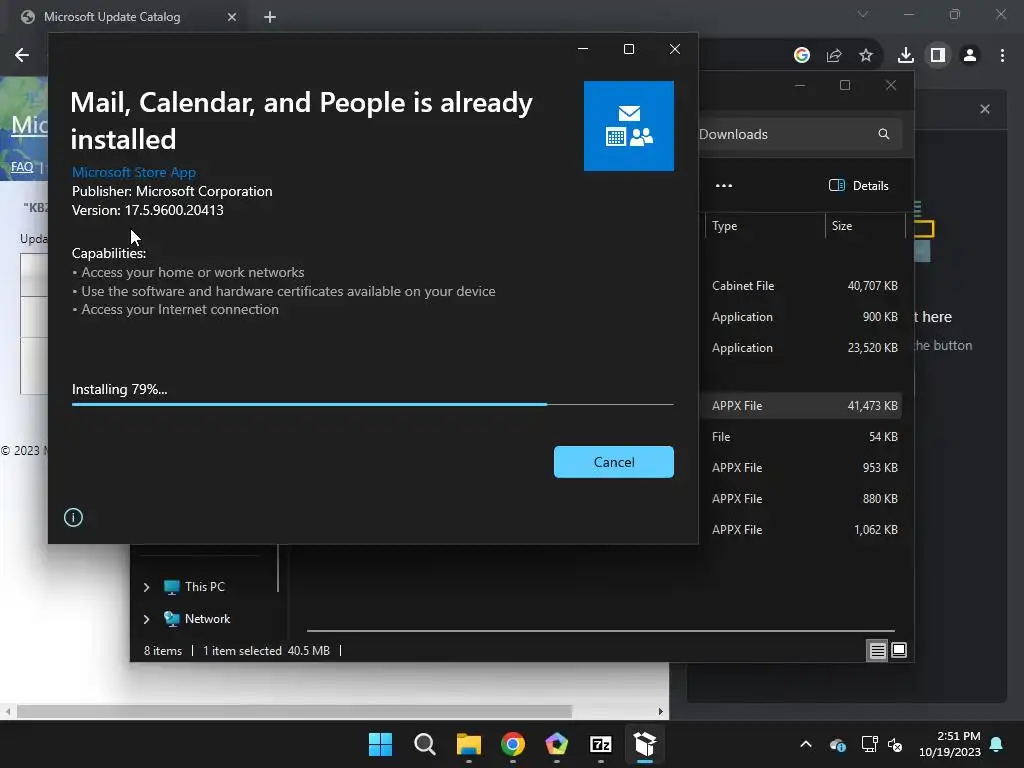Open Windows taskbar Search
The height and width of the screenshot is (768, 1024).
pyautogui.click(x=424, y=744)
